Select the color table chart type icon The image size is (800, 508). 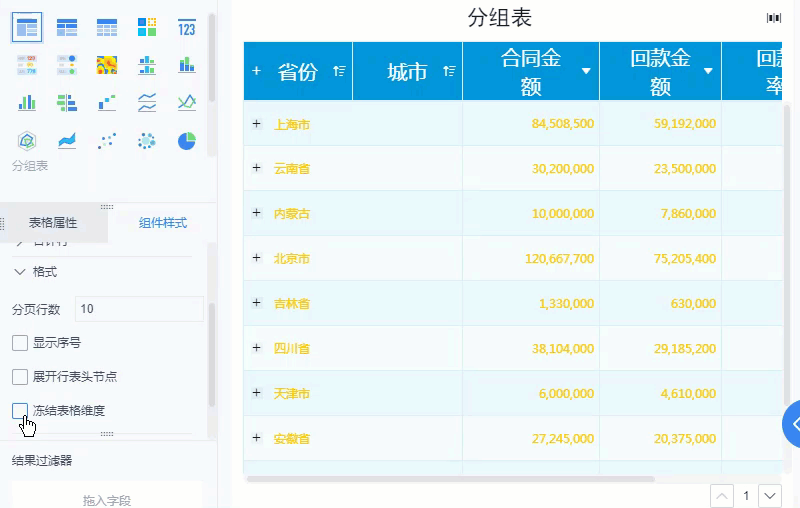tap(27, 65)
